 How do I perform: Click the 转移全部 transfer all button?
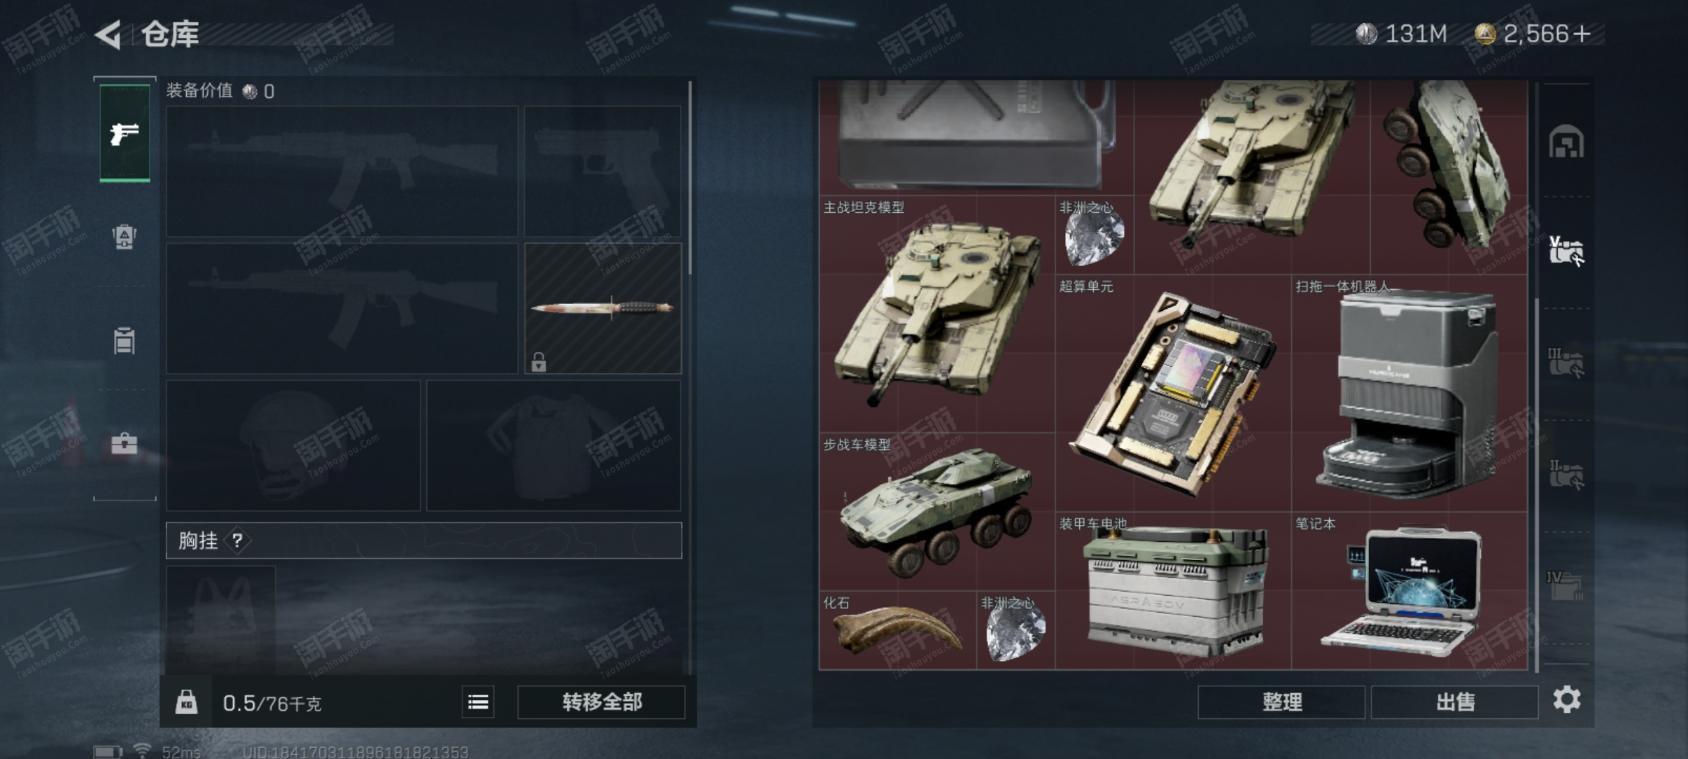(601, 702)
